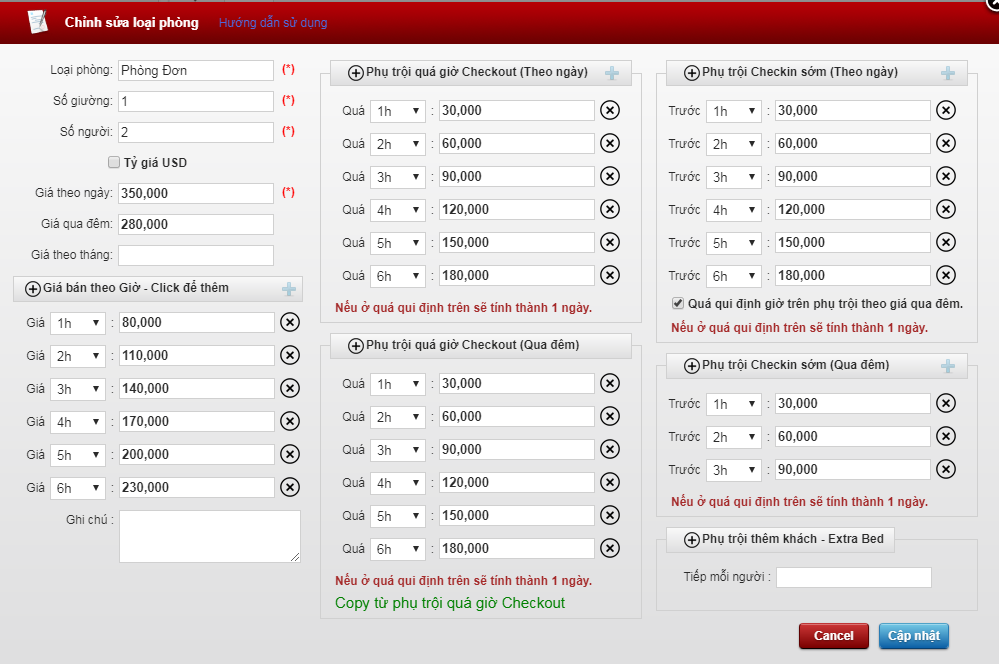Remove the 200,000 hourly price row

tap(290, 454)
